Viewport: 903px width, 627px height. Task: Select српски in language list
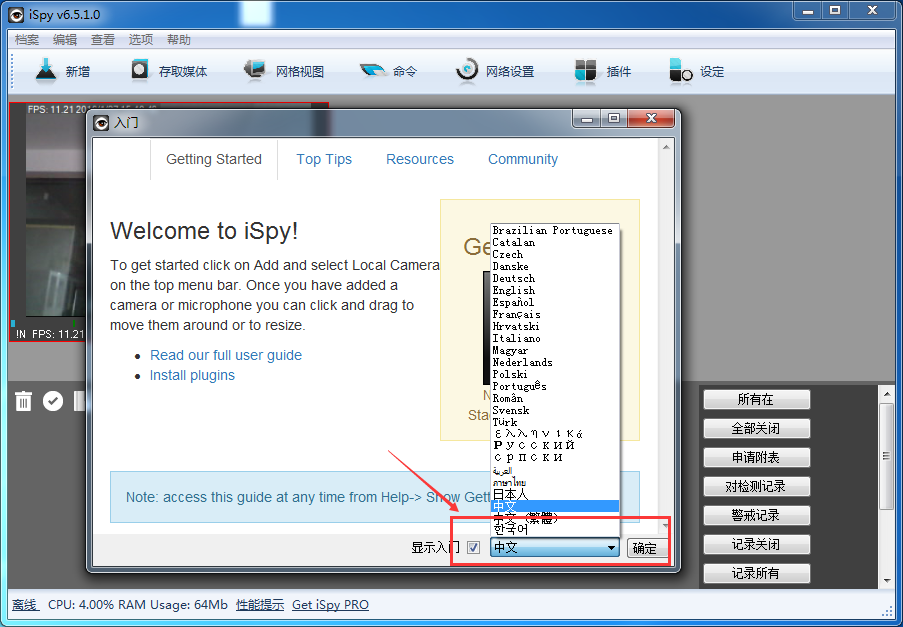pos(555,458)
